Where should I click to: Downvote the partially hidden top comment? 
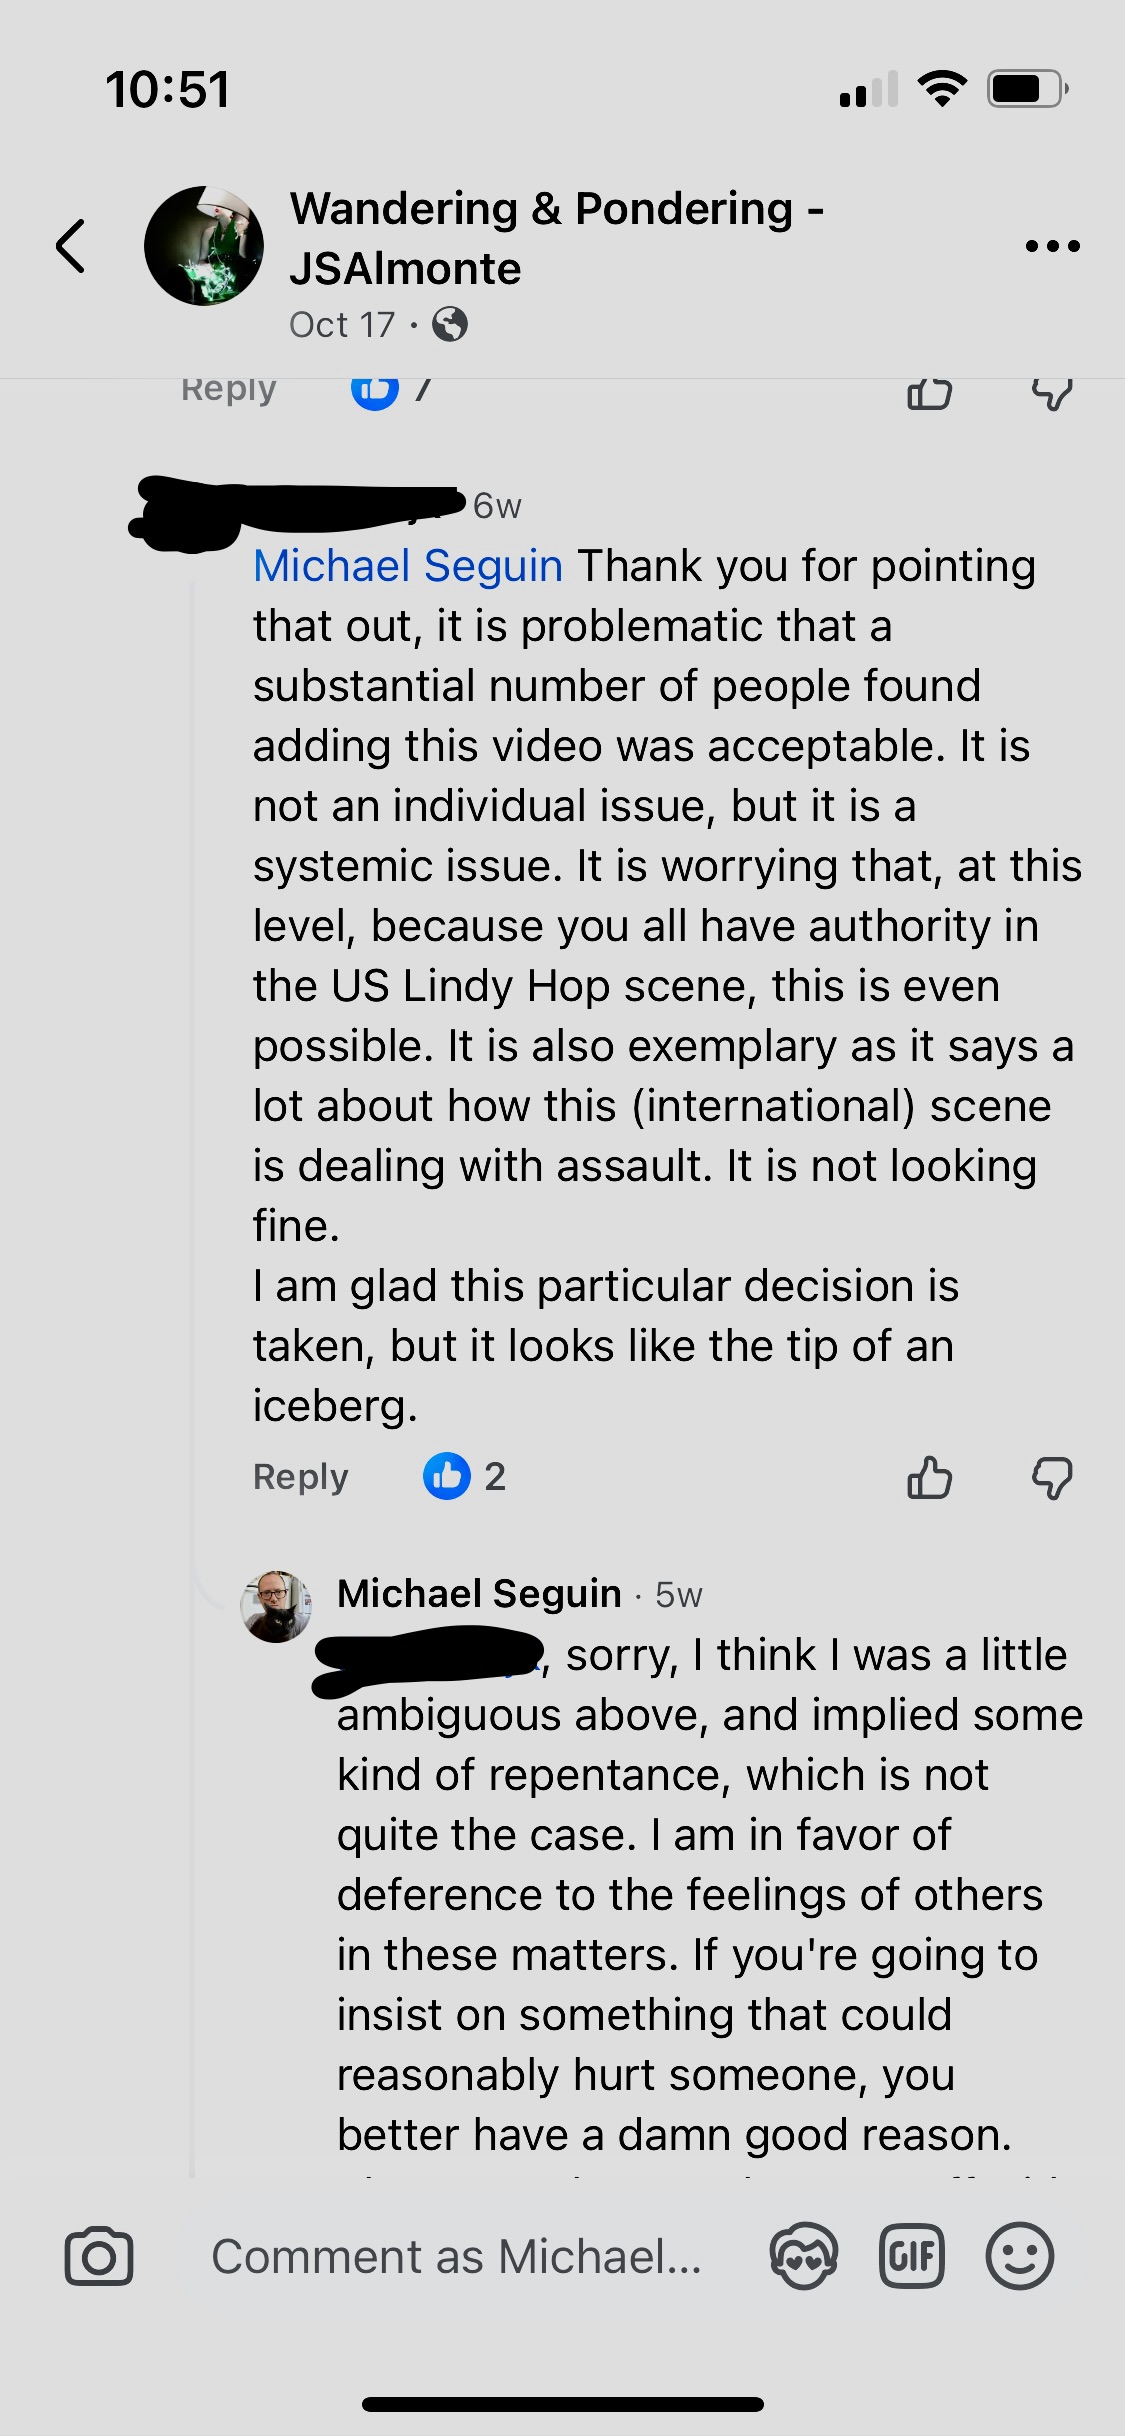pyautogui.click(x=1052, y=394)
